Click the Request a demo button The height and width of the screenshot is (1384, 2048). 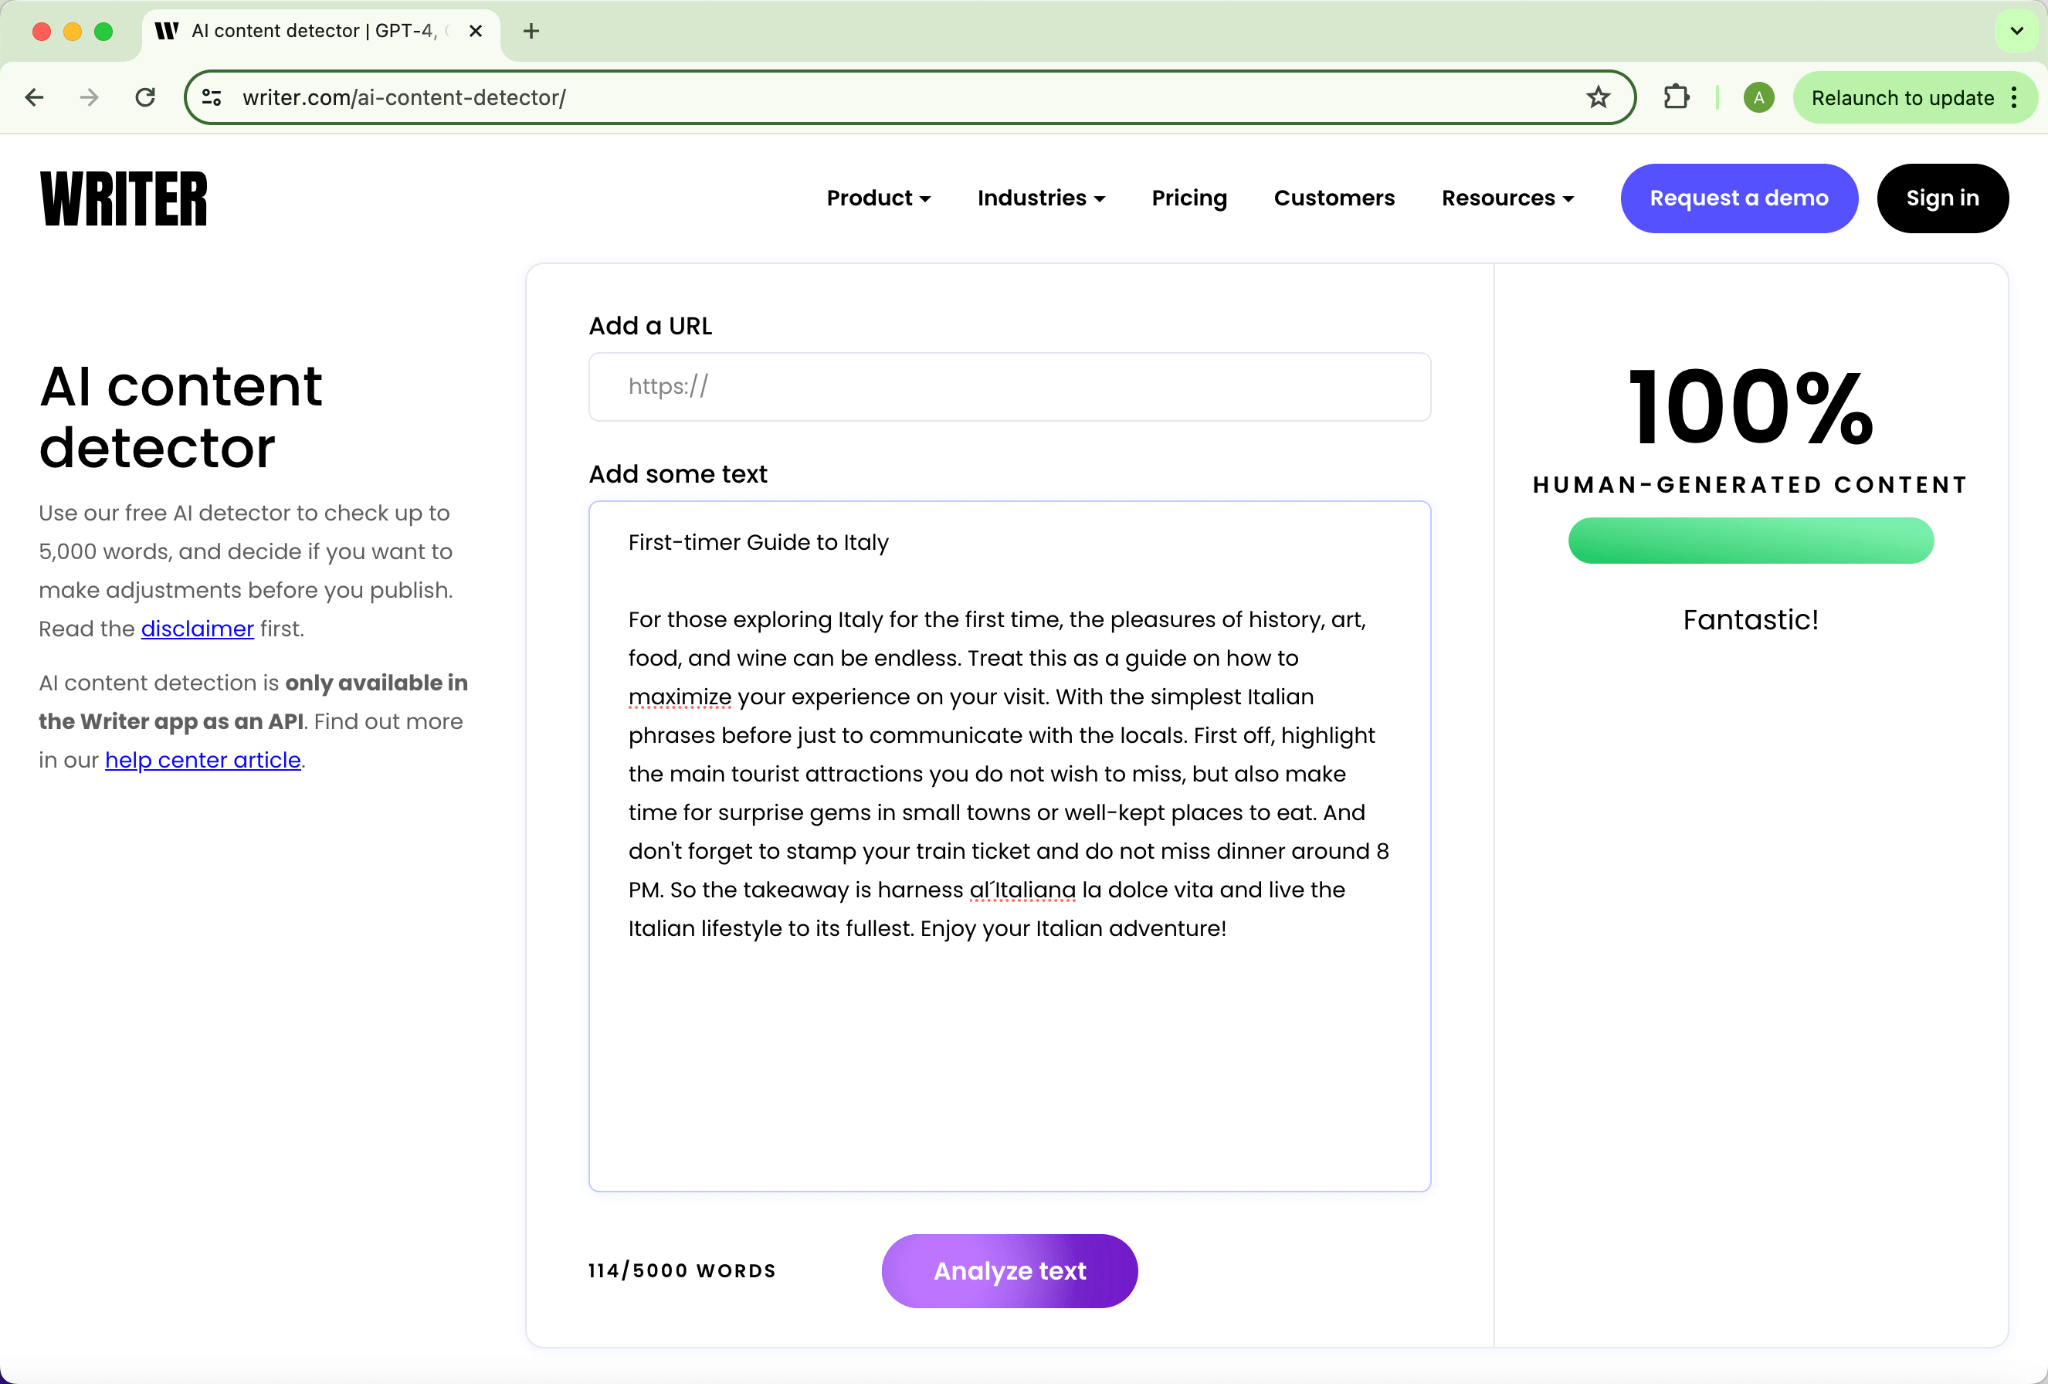(1739, 198)
